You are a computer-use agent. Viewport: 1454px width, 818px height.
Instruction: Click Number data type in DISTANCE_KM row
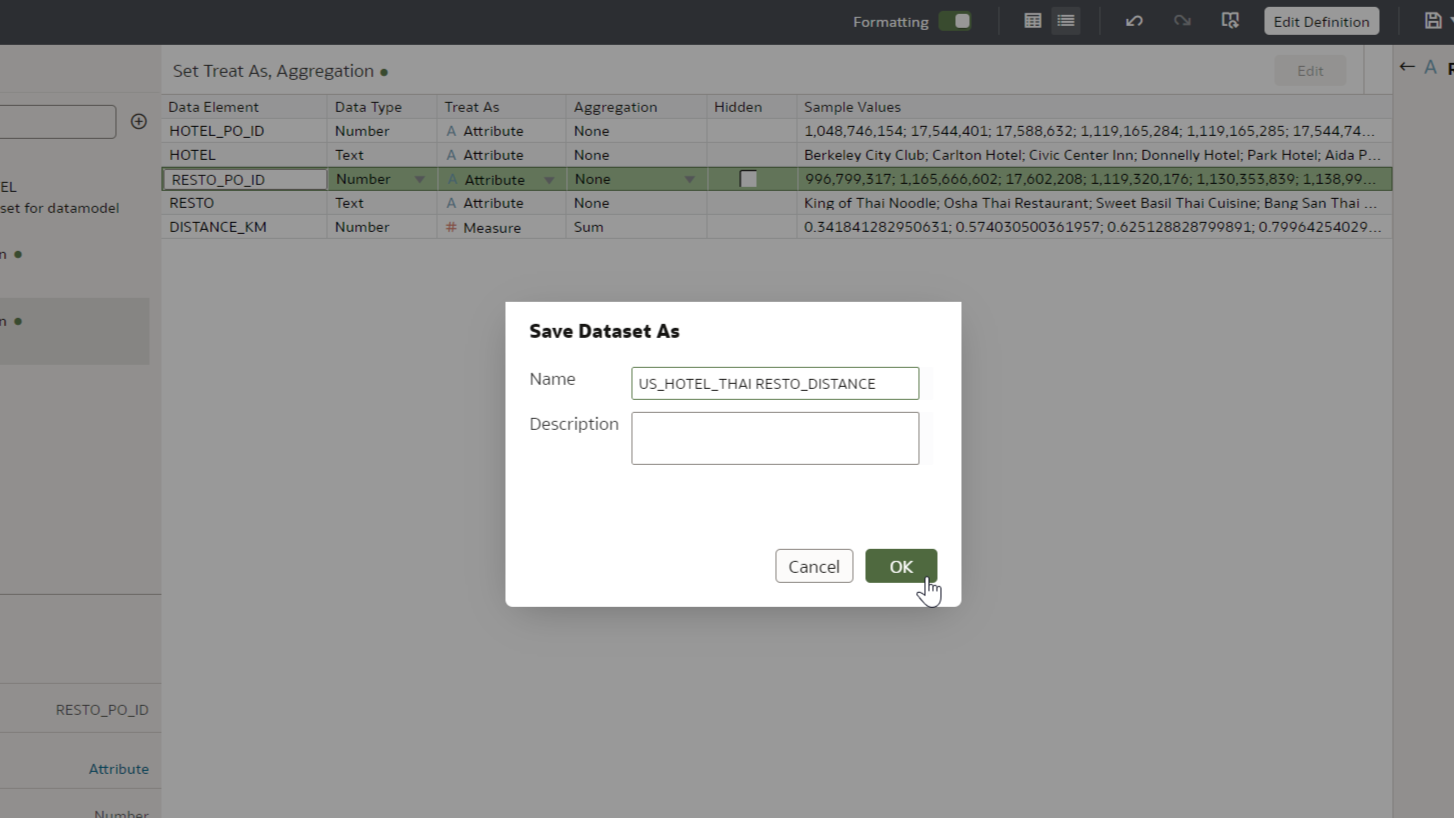point(362,227)
